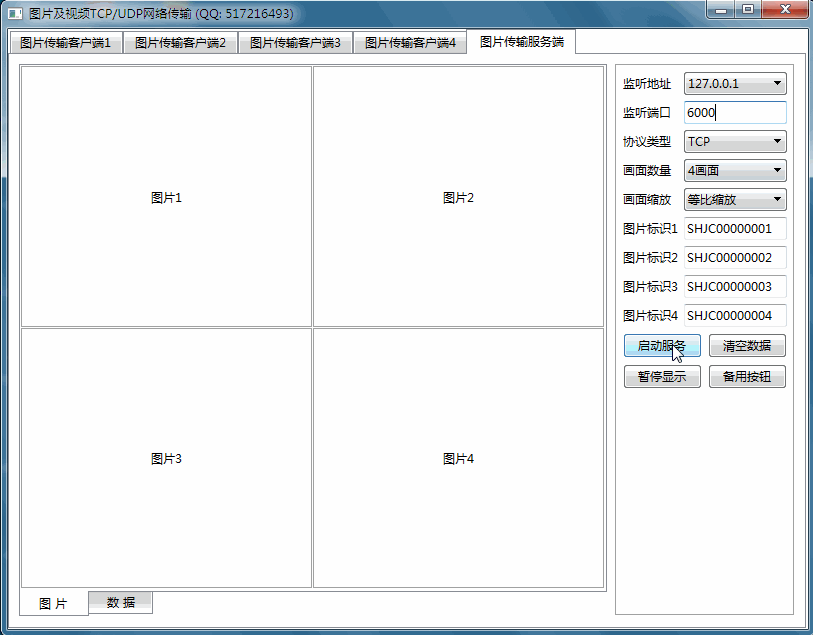Click the 监听端口 input field with 6000
Viewport: 813px width, 635px height.
pos(735,112)
